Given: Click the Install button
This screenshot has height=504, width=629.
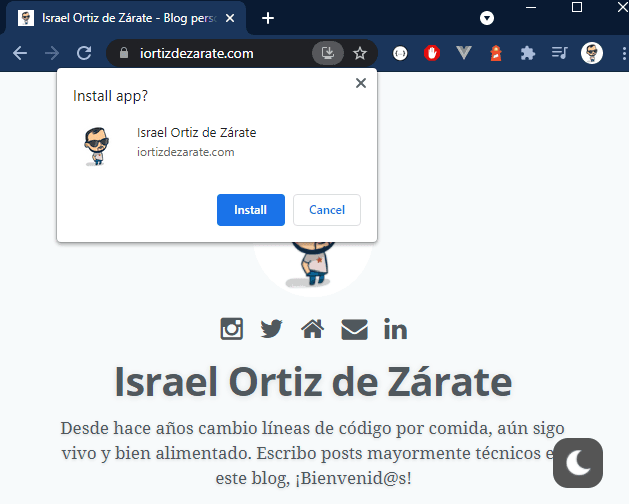Looking at the screenshot, I should 250,210.
